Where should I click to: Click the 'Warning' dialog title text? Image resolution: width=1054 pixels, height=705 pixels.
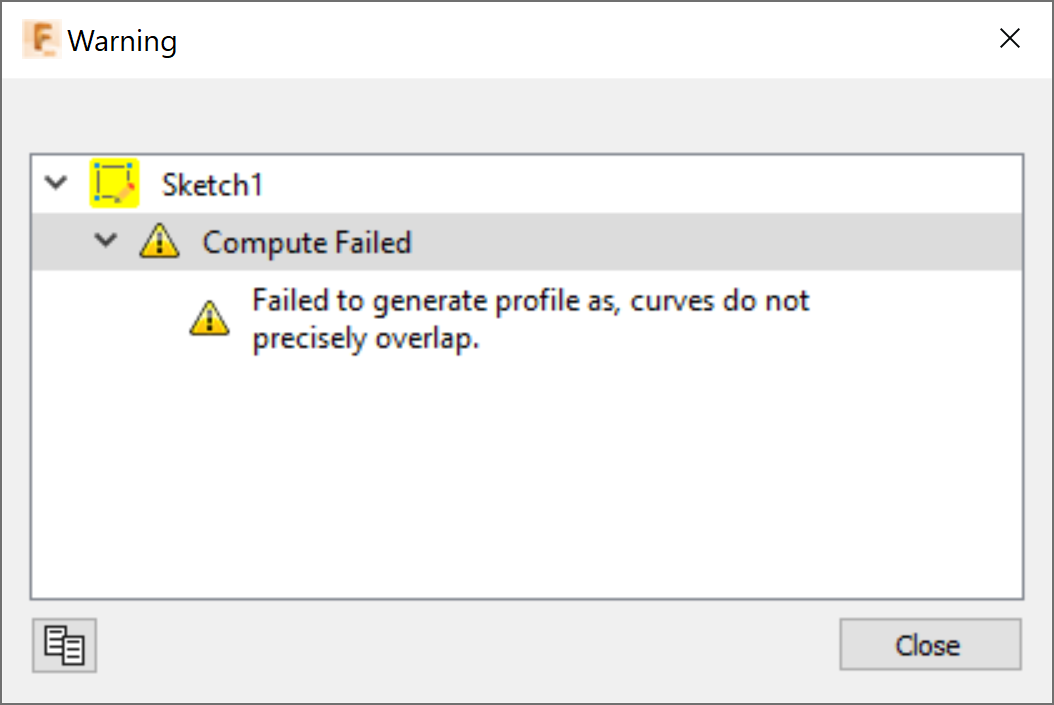[x=122, y=41]
